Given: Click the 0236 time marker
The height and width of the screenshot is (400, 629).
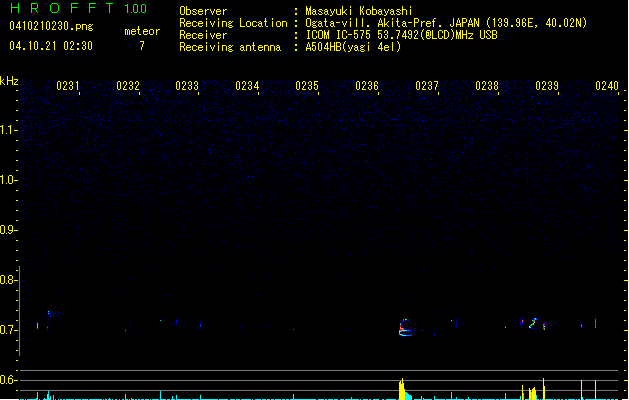Looking at the screenshot, I should tap(367, 86).
